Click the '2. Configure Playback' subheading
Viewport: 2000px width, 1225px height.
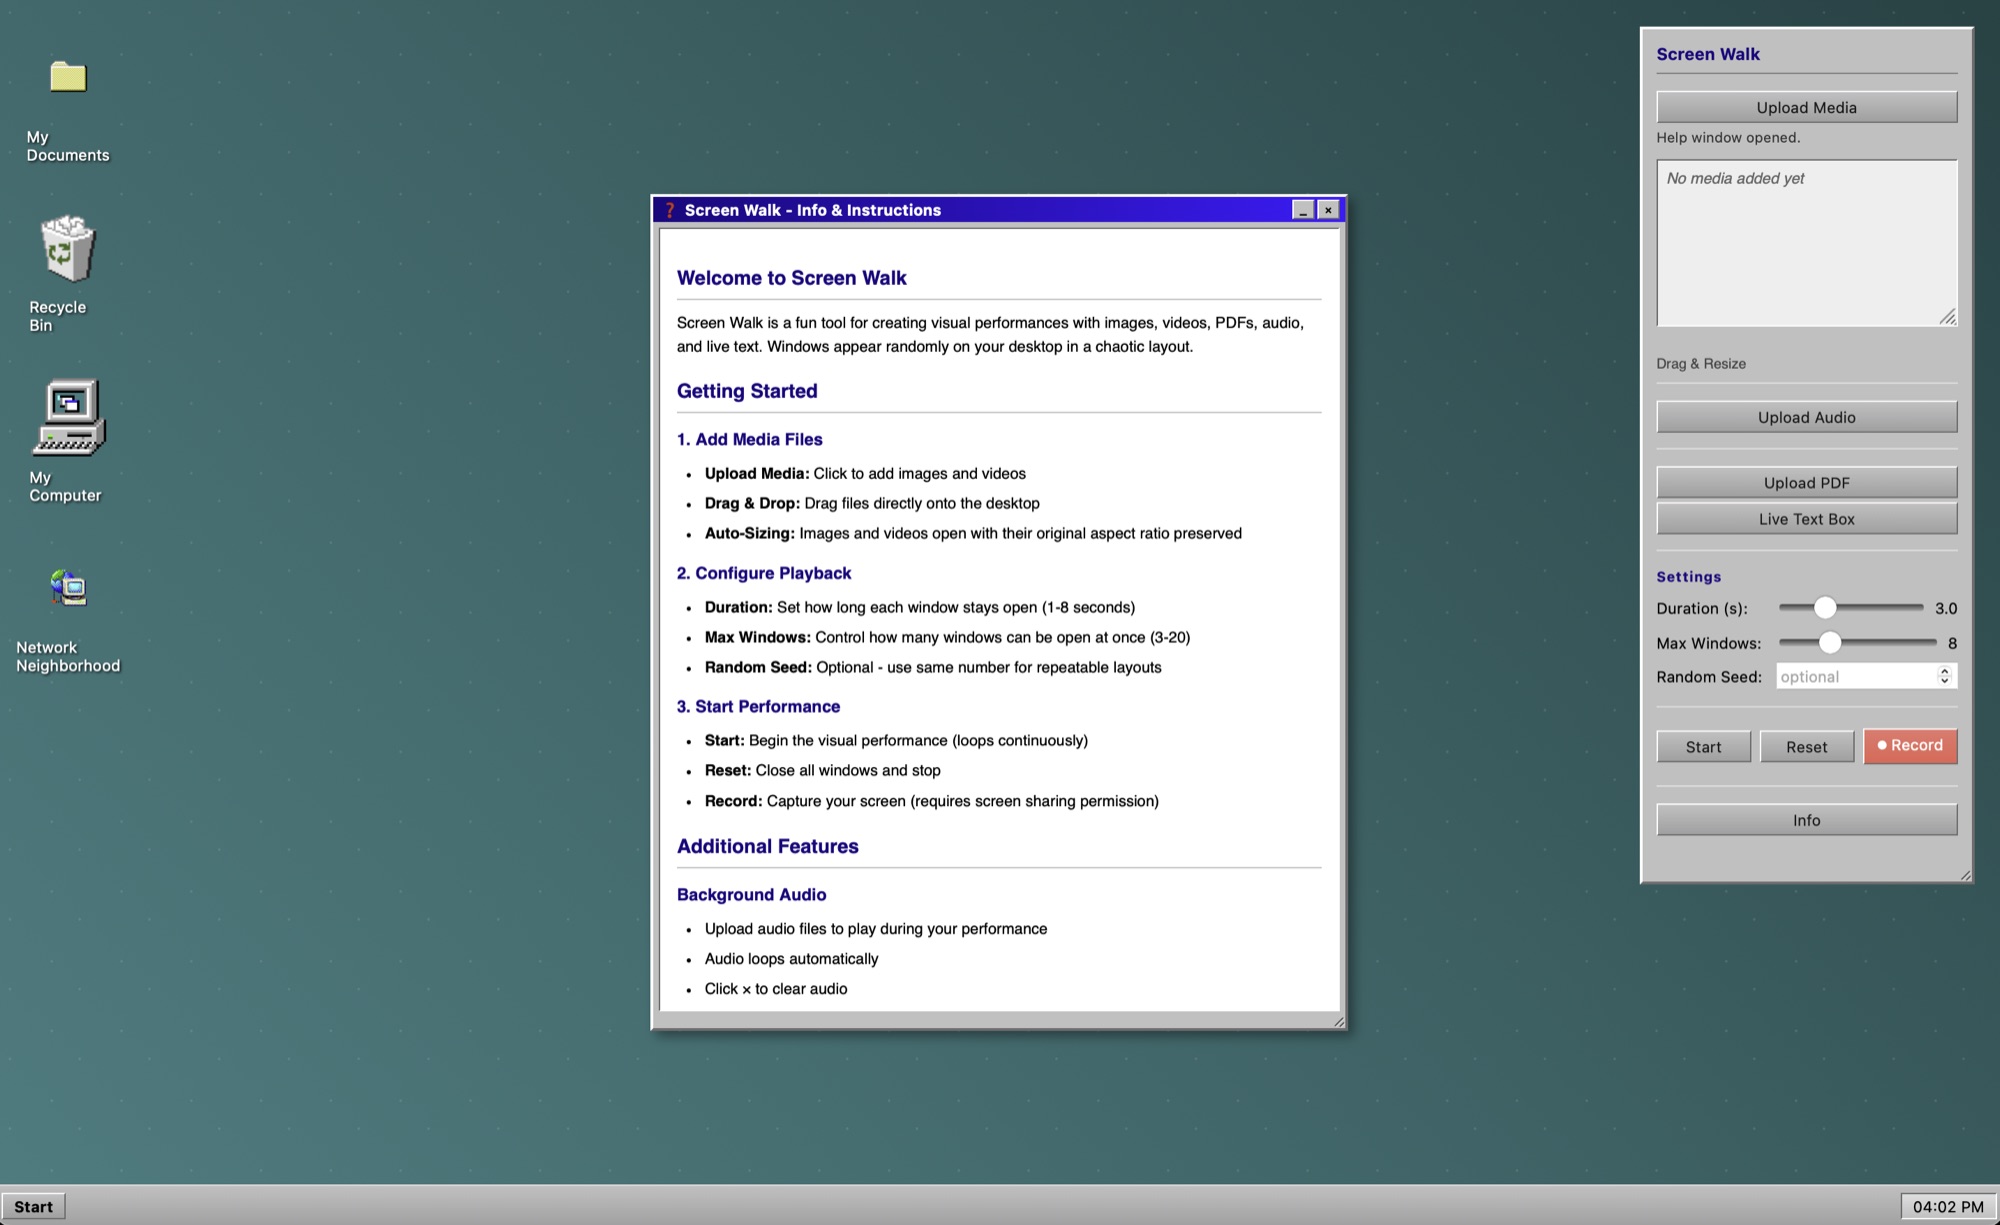pos(764,573)
